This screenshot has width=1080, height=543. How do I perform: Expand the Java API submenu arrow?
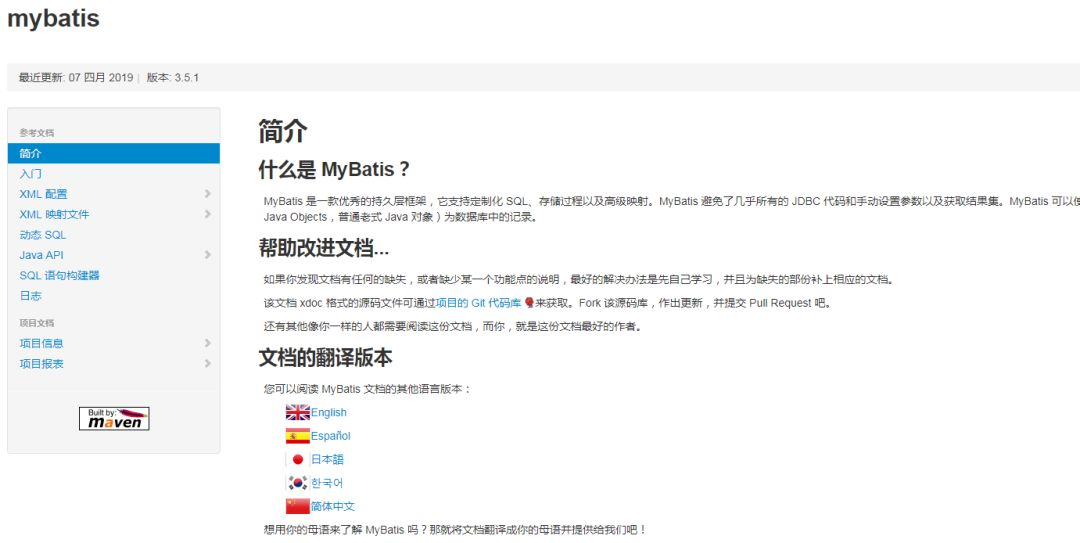[207, 255]
